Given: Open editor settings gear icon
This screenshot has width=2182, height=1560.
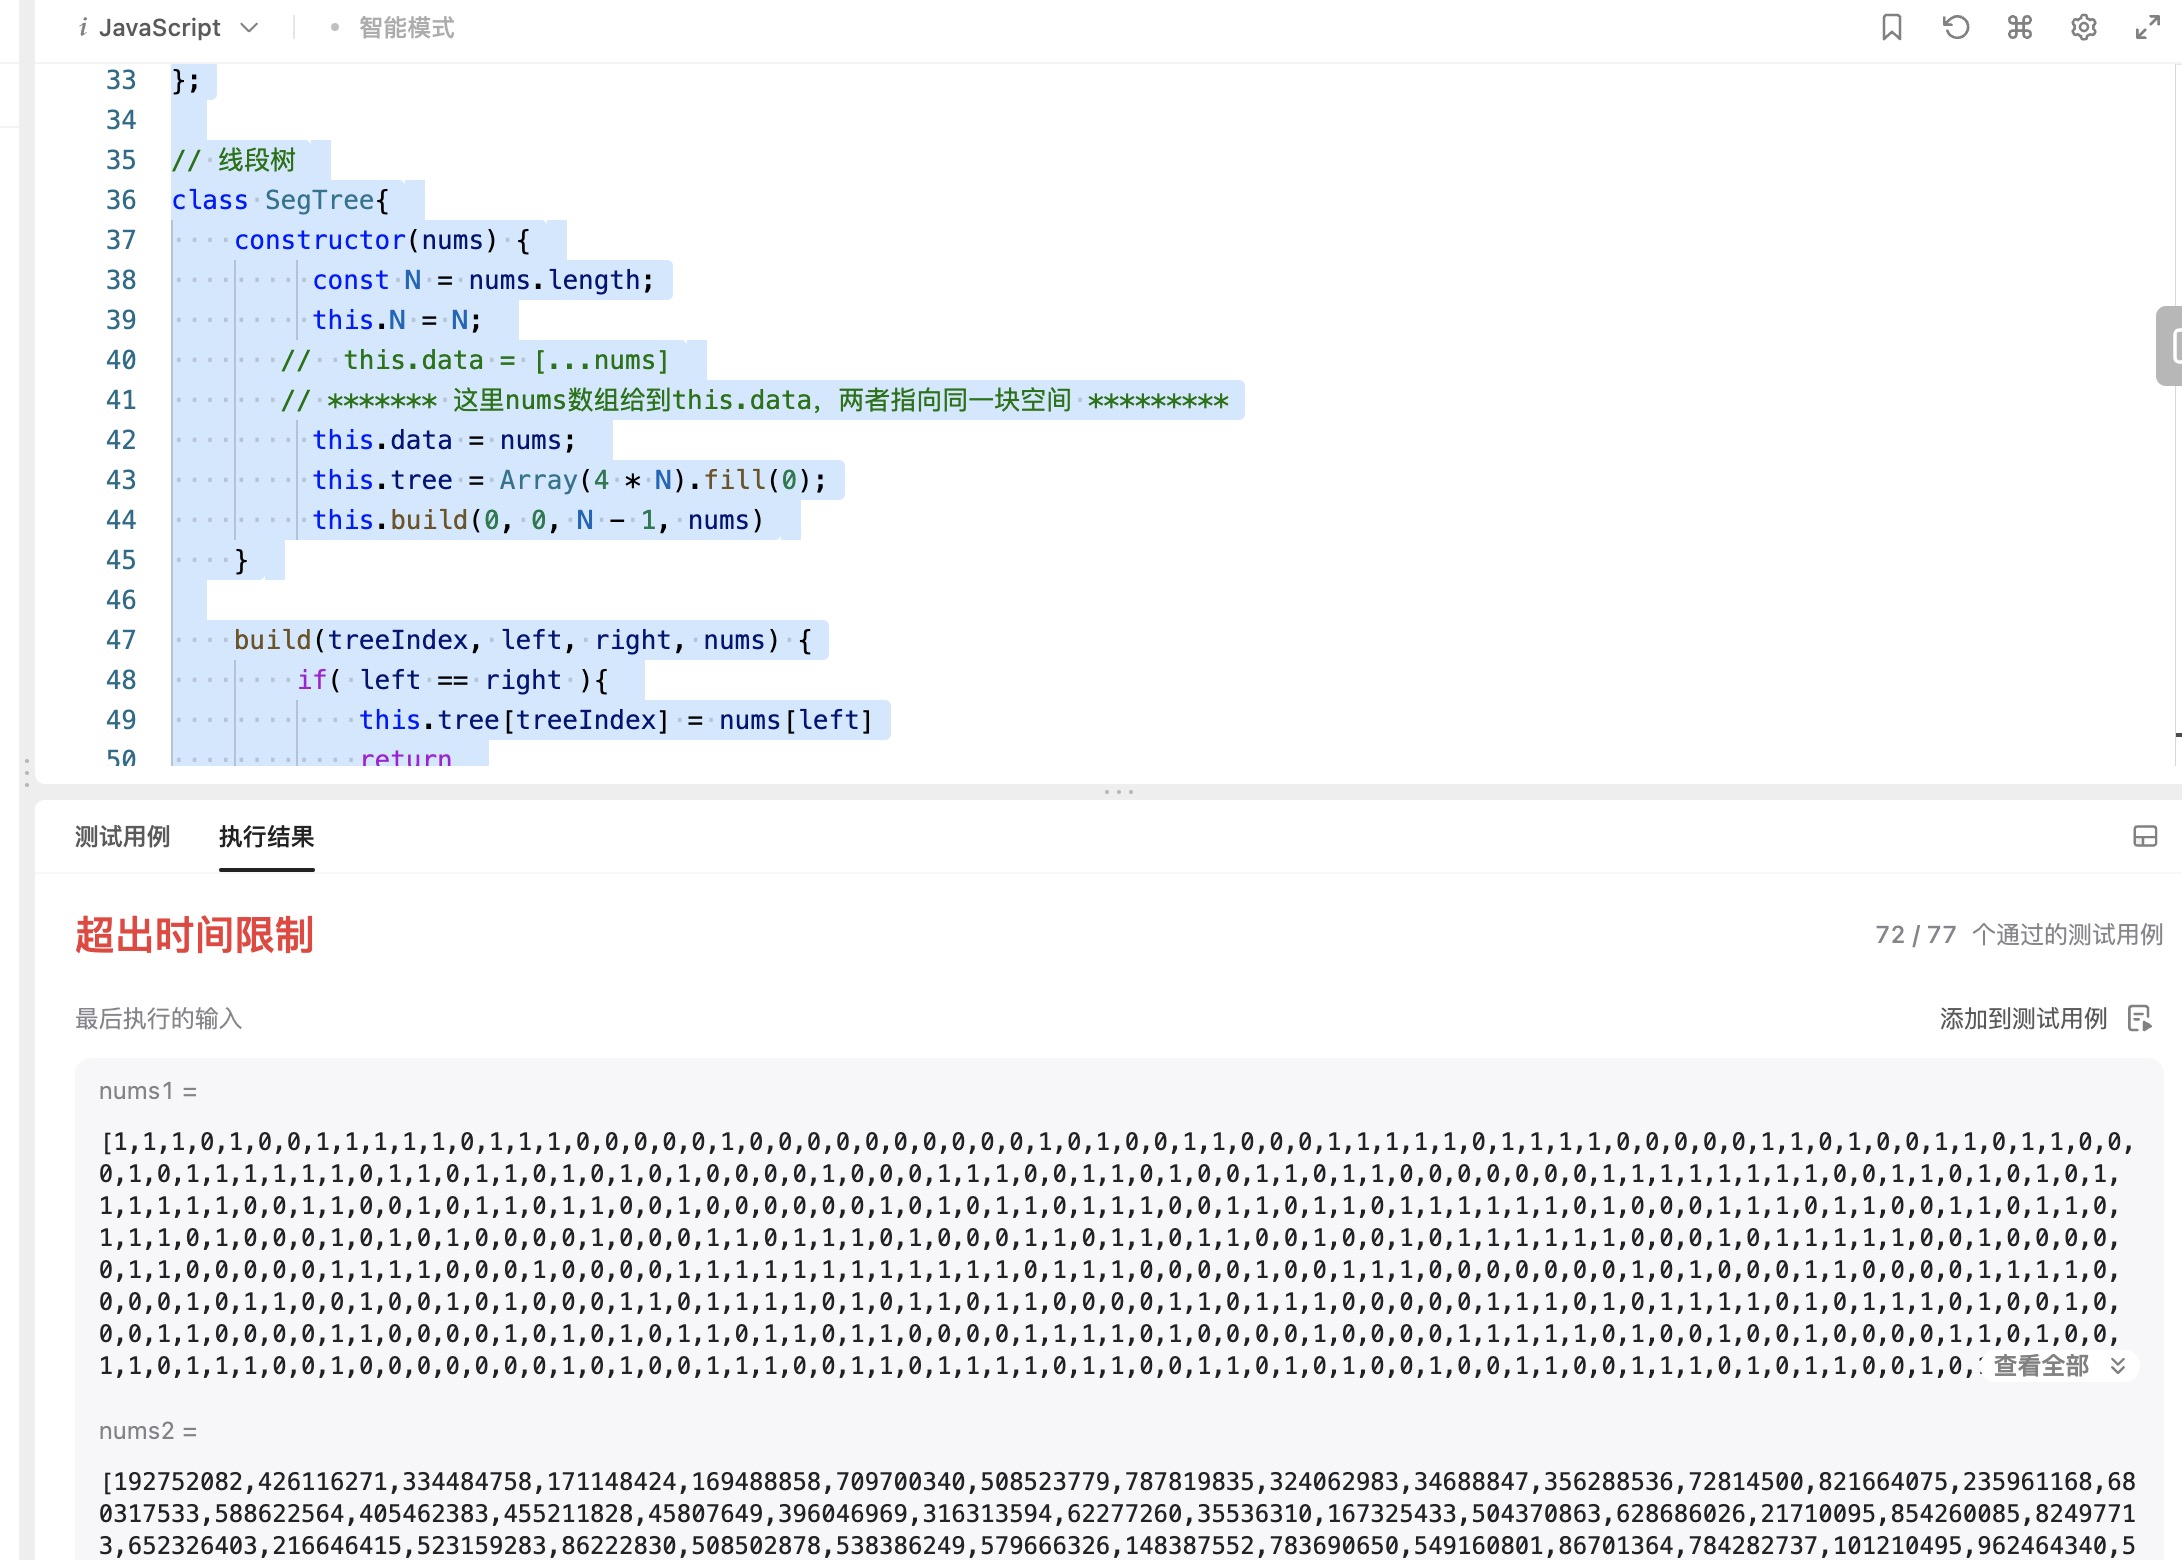Looking at the screenshot, I should [x=2084, y=28].
